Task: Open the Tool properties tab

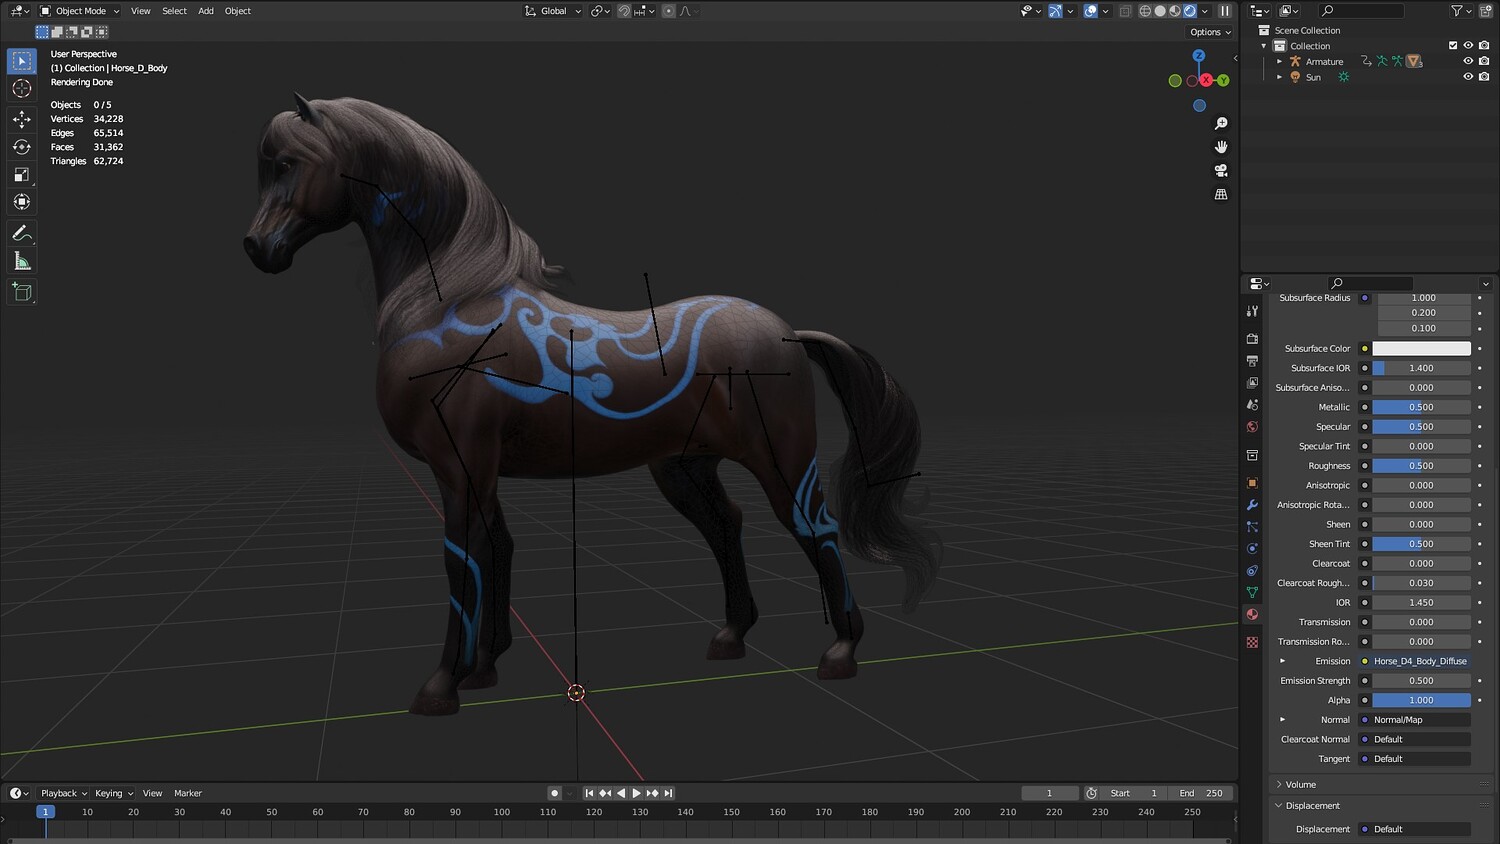Action: tap(1252, 311)
